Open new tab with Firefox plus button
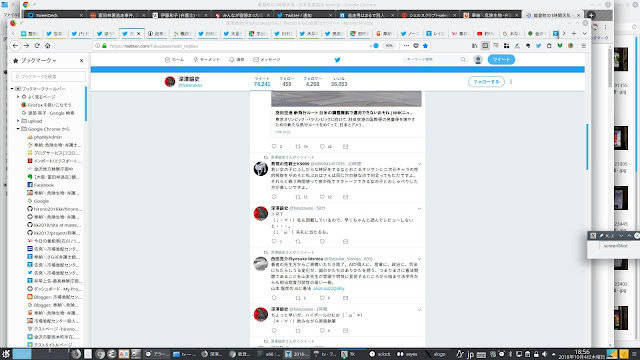 [x=574, y=33]
